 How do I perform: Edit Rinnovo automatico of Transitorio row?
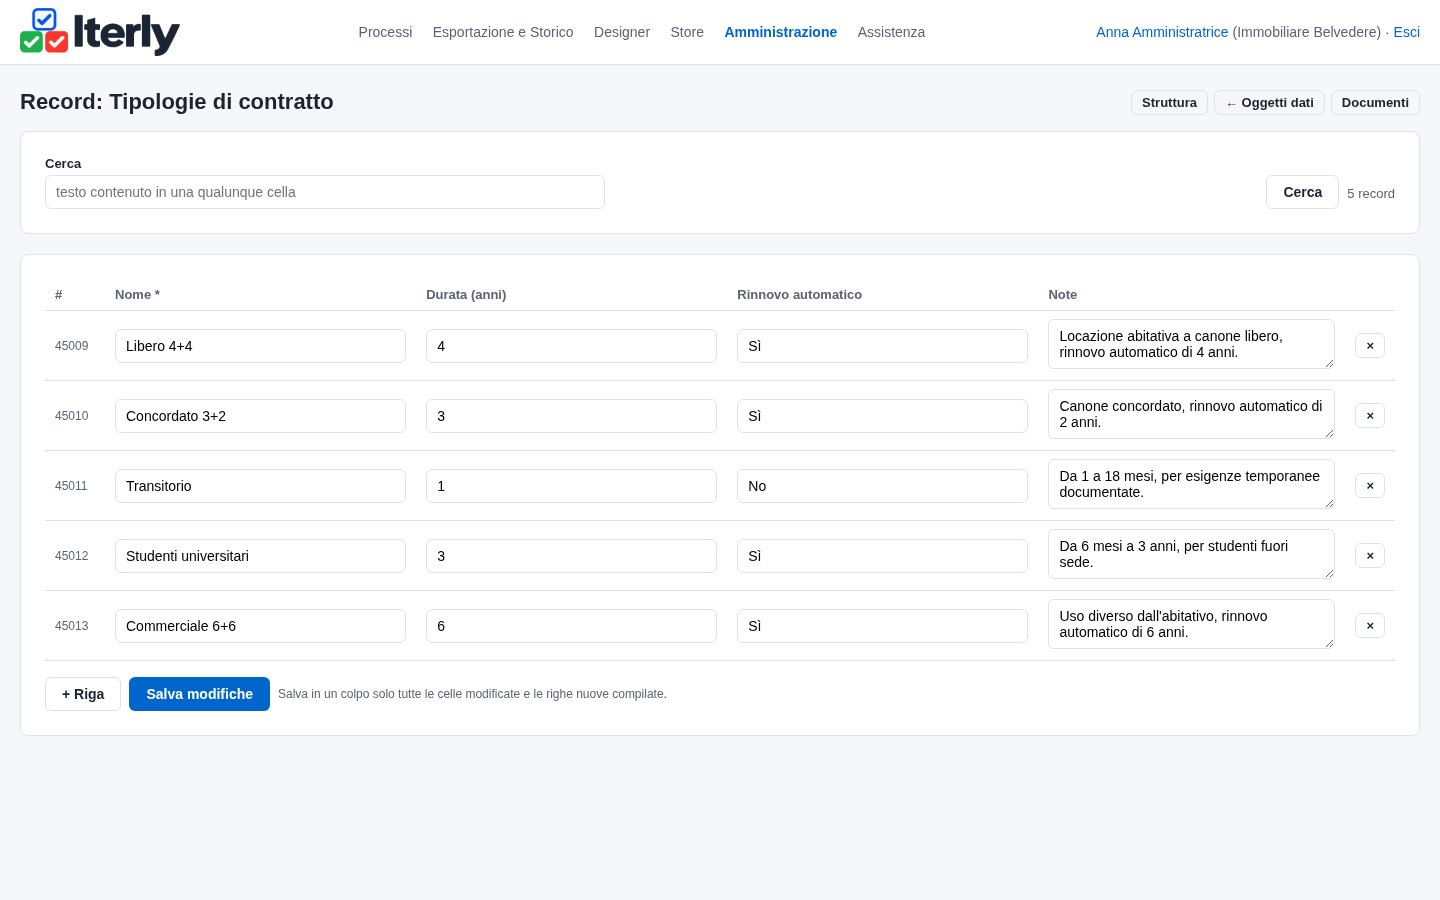click(x=882, y=486)
